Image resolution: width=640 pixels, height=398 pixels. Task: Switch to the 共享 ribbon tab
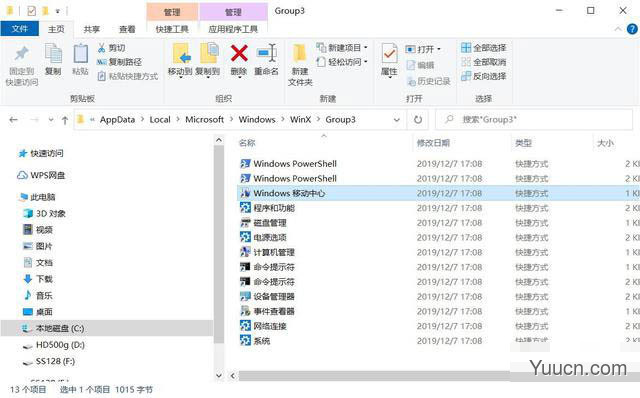(x=91, y=29)
